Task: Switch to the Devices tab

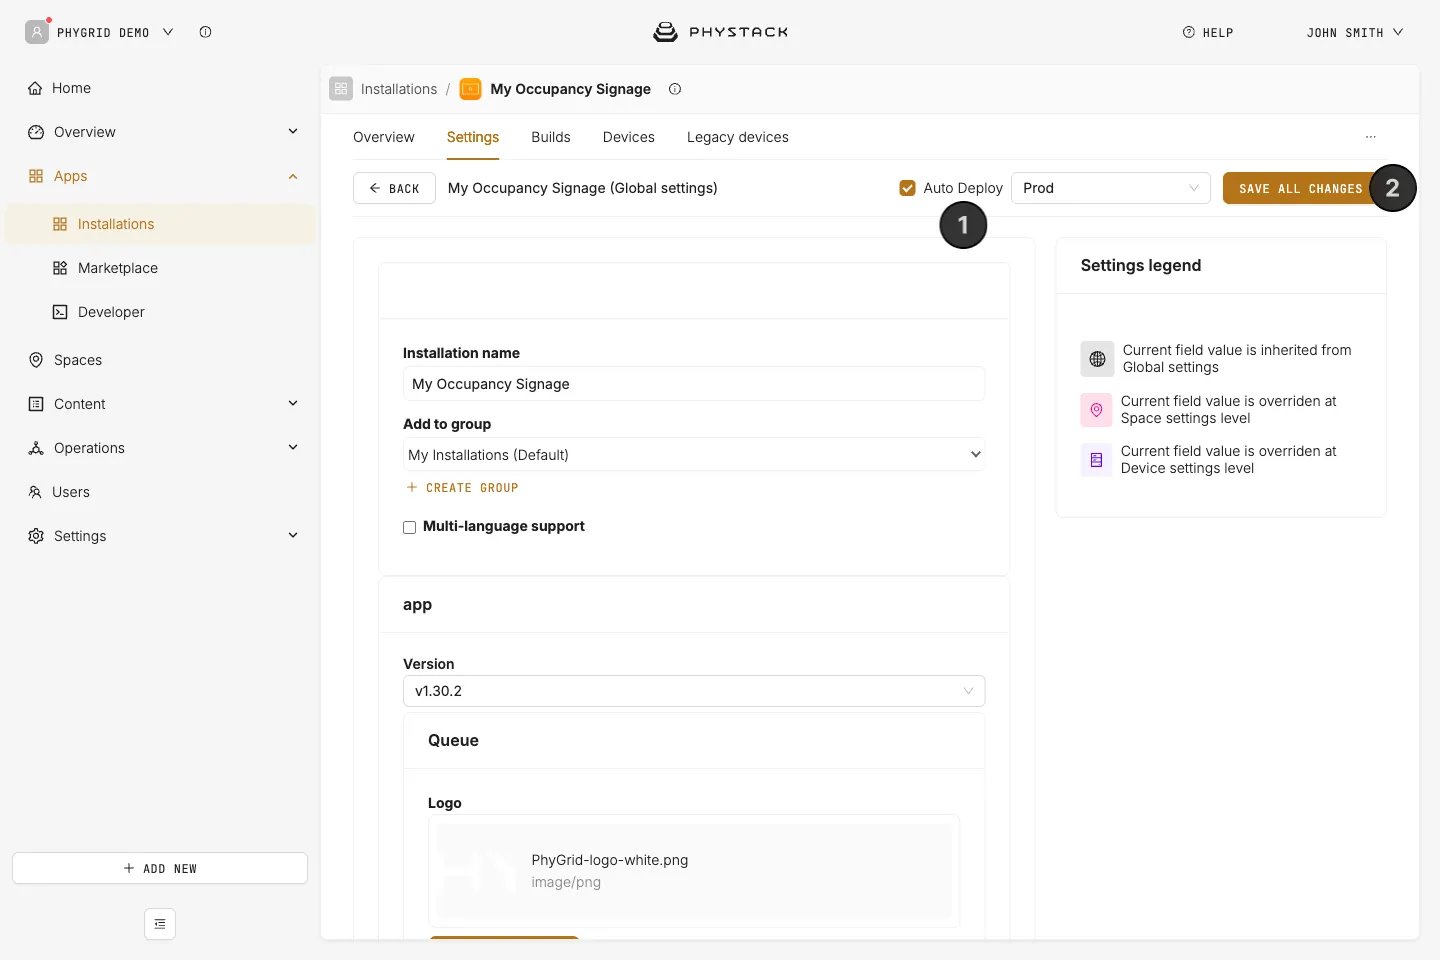Action: pyautogui.click(x=629, y=137)
